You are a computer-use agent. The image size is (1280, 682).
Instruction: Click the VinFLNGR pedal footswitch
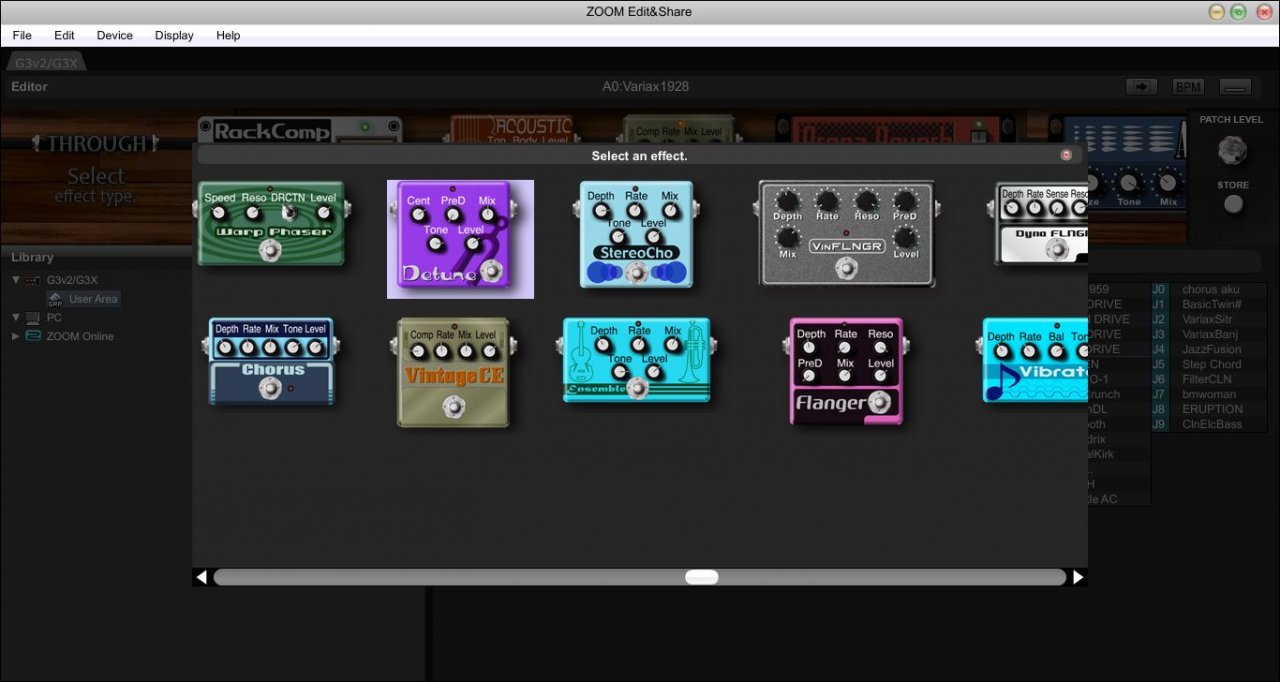847,267
